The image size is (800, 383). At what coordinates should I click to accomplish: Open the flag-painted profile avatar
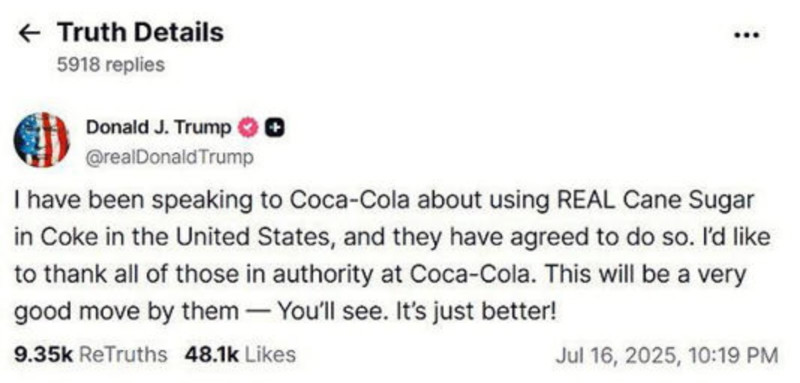[x=42, y=140]
